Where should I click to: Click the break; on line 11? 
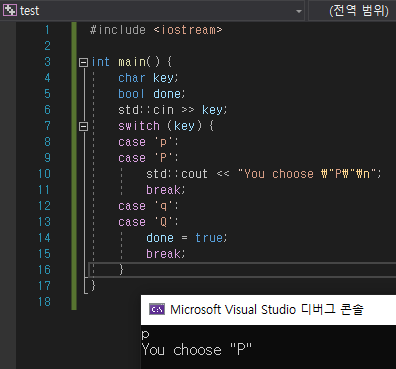click(x=165, y=190)
